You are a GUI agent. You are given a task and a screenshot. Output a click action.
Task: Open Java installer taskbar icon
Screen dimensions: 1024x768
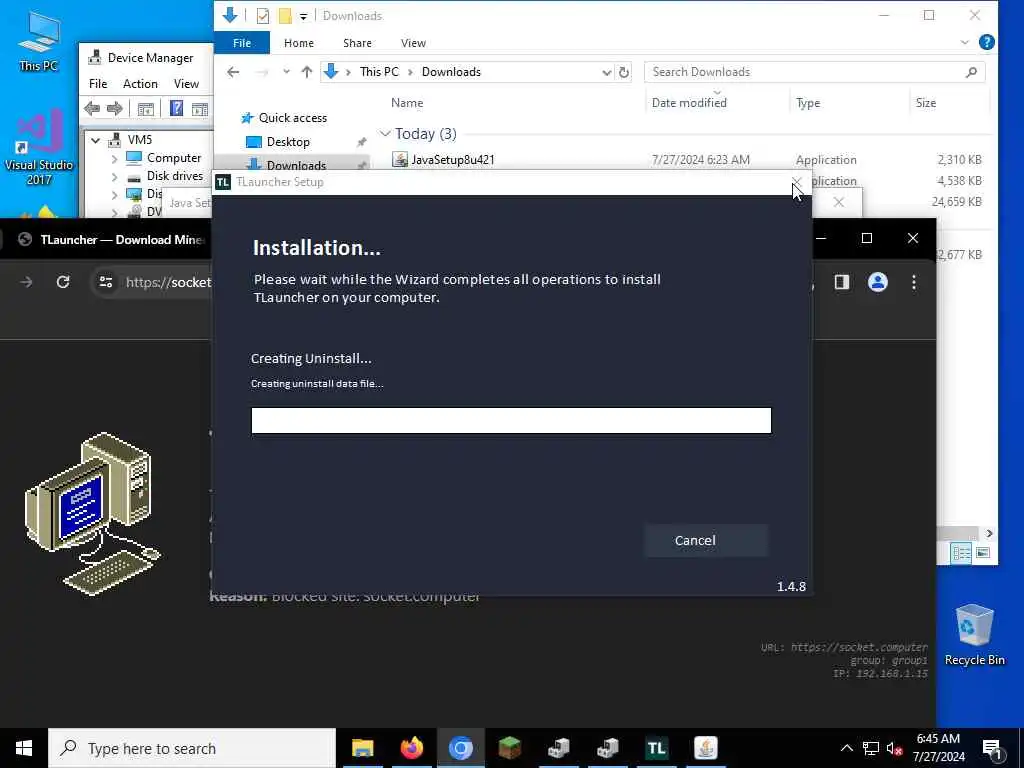pyautogui.click(x=705, y=748)
